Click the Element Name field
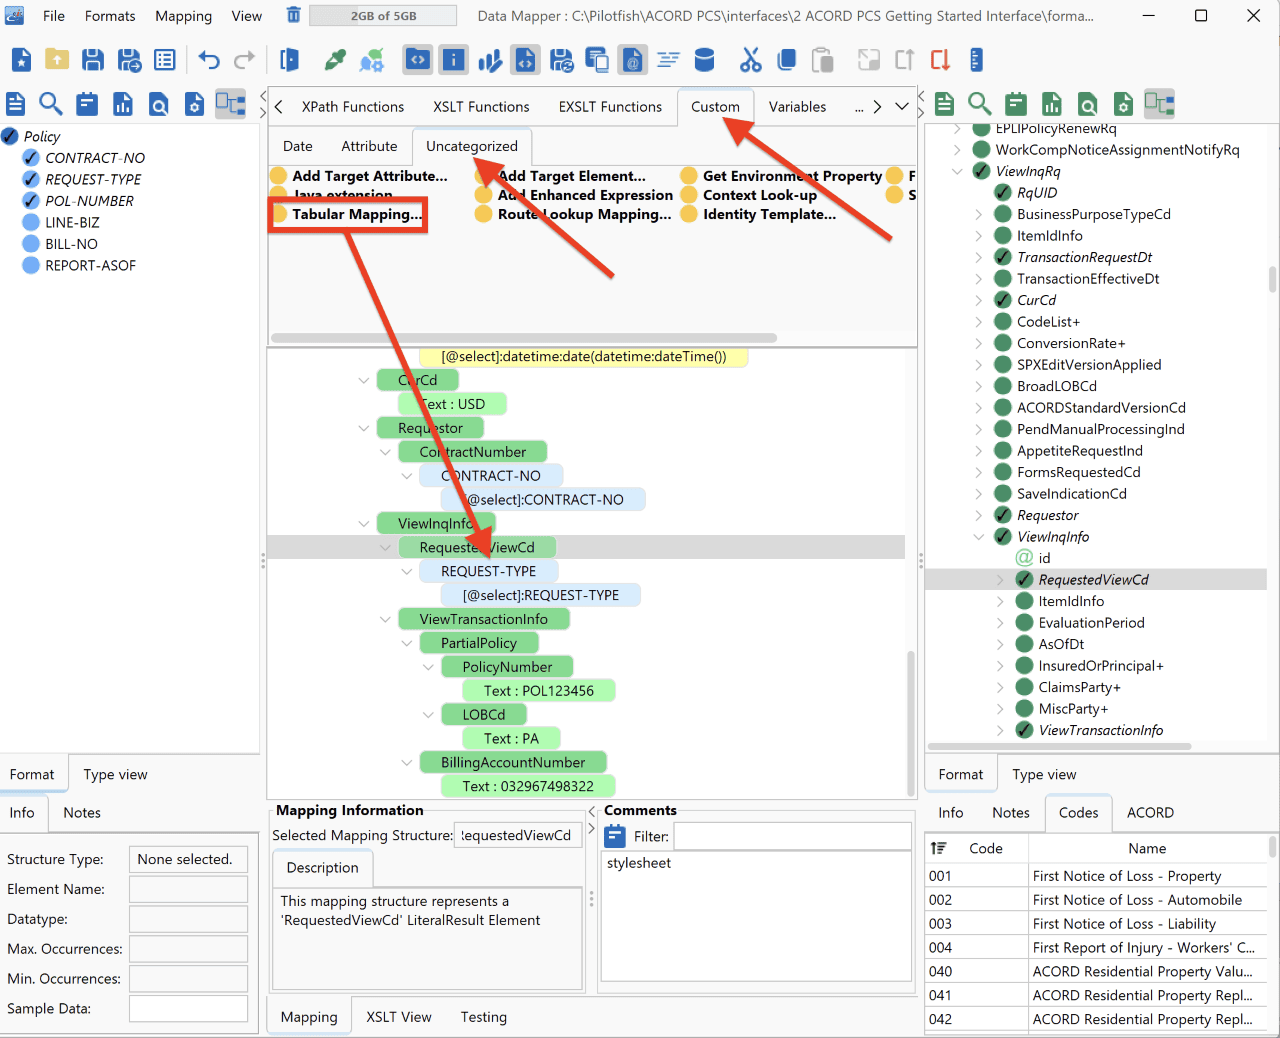The width and height of the screenshot is (1280, 1038). tap(188, 889)
